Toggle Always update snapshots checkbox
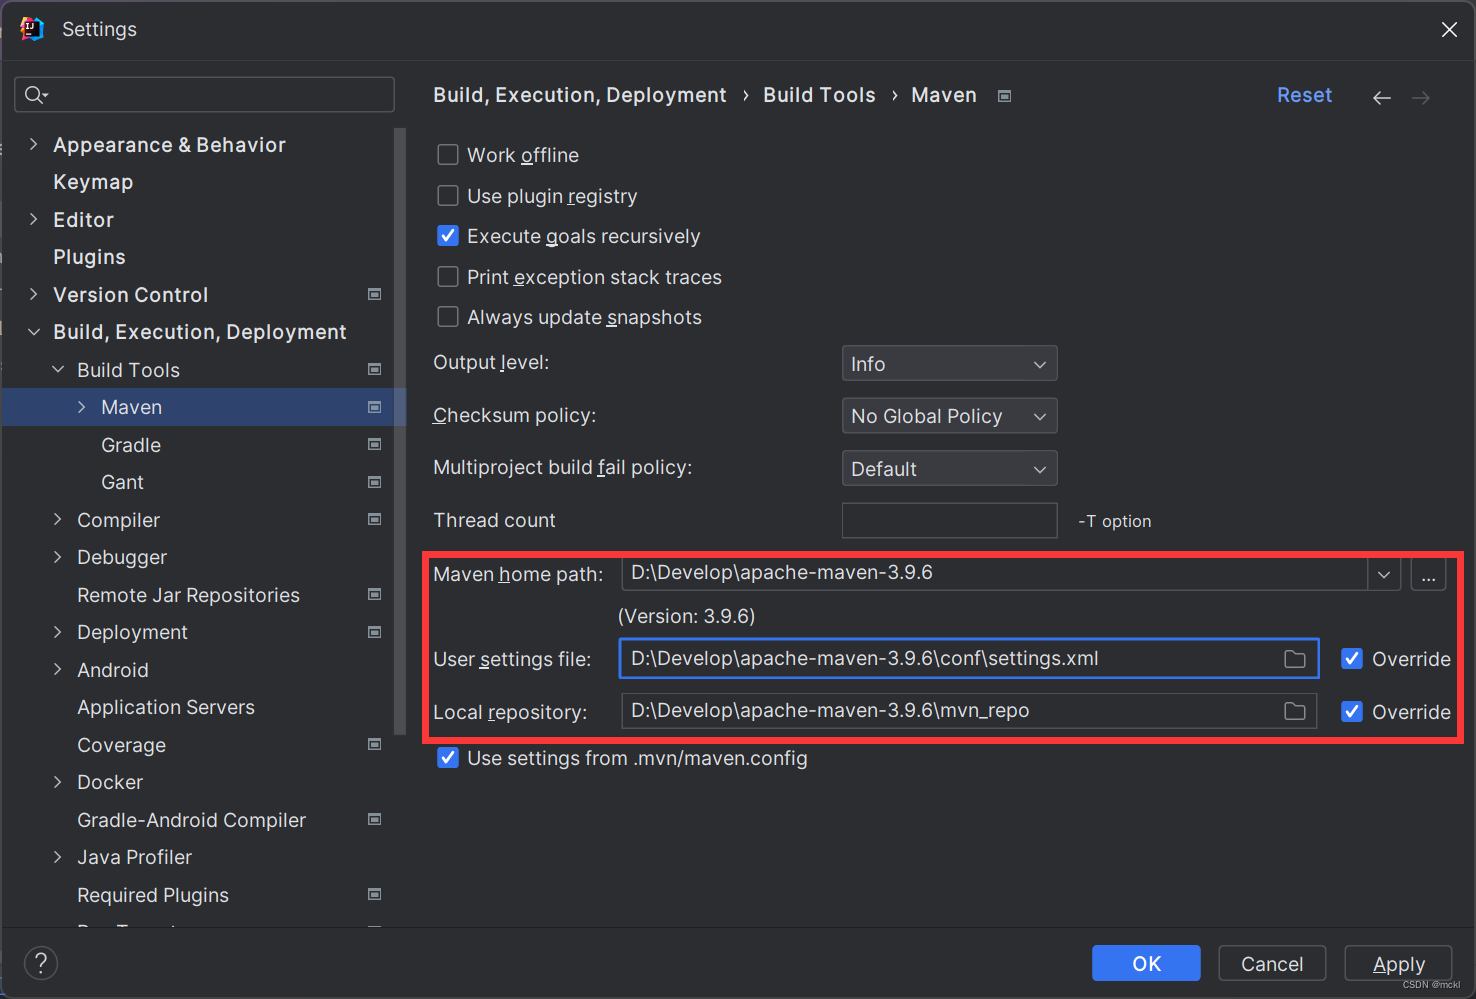 pos(448,317)
